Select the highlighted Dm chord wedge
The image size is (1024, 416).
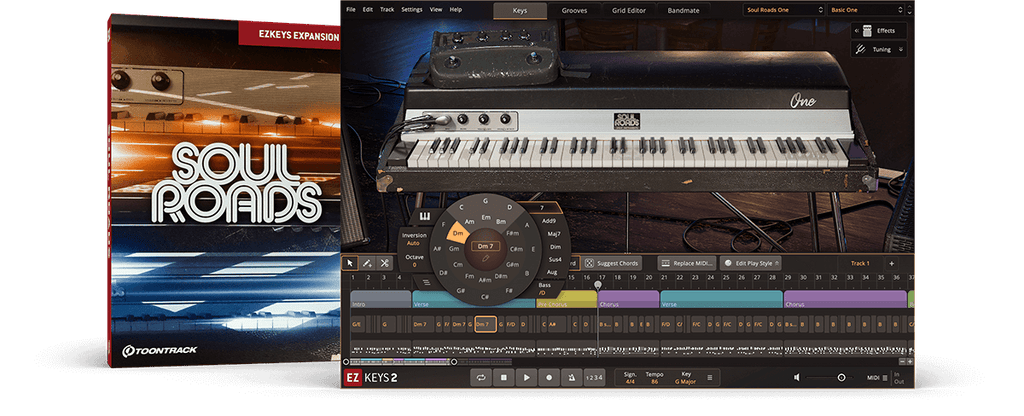pos(458,232)
